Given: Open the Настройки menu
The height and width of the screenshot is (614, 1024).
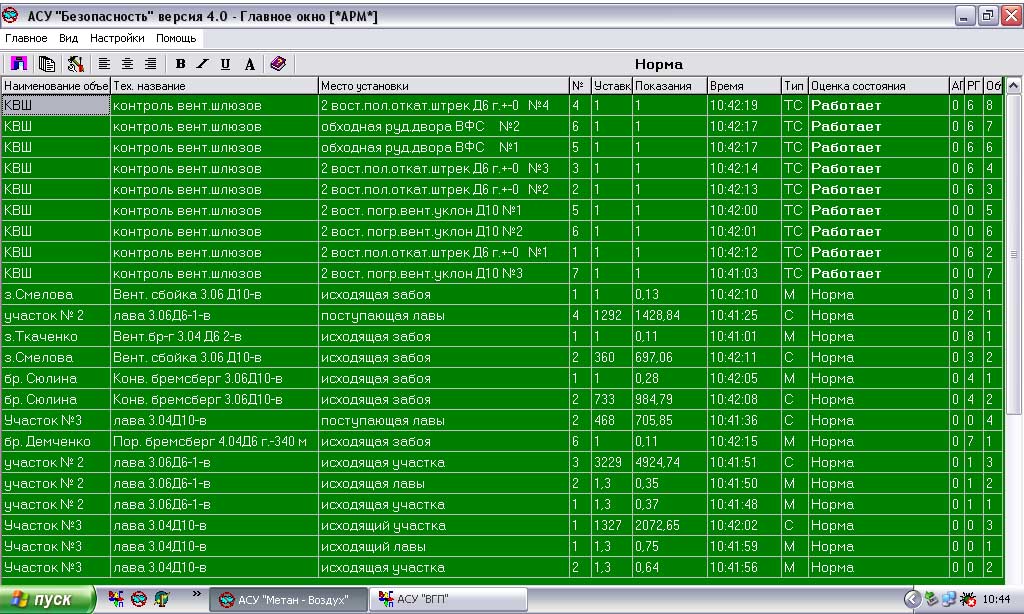Looking at the screenshot, I should click(x=117, y=38).
